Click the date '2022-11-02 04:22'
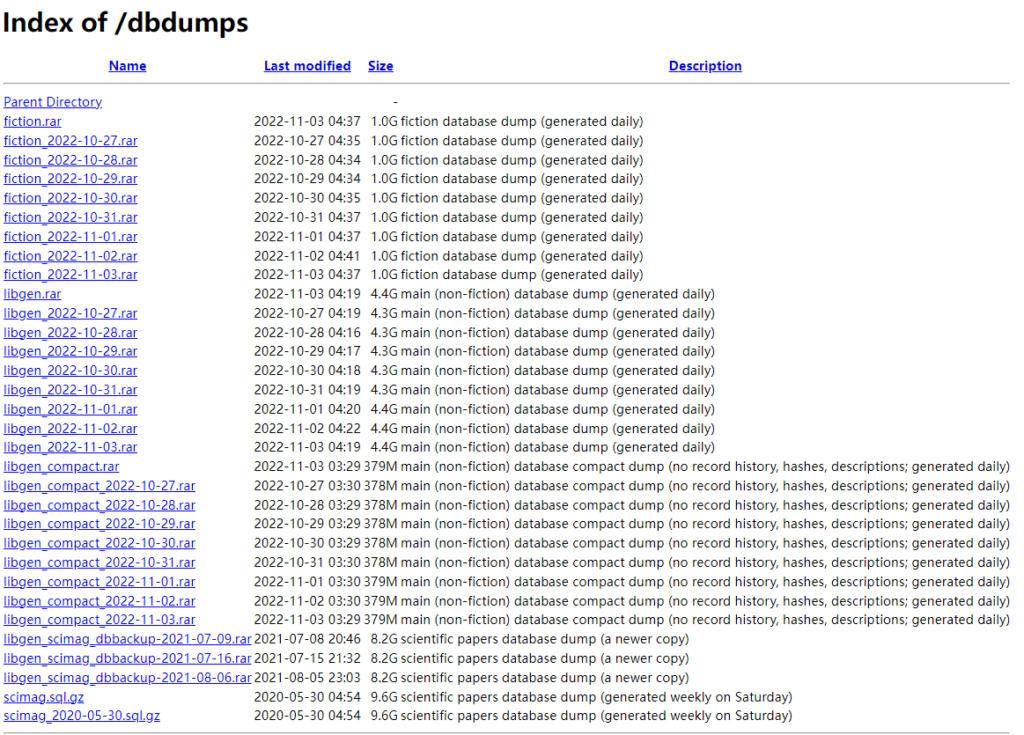Viewport: 1024px width, 735px height. [307, 429]
